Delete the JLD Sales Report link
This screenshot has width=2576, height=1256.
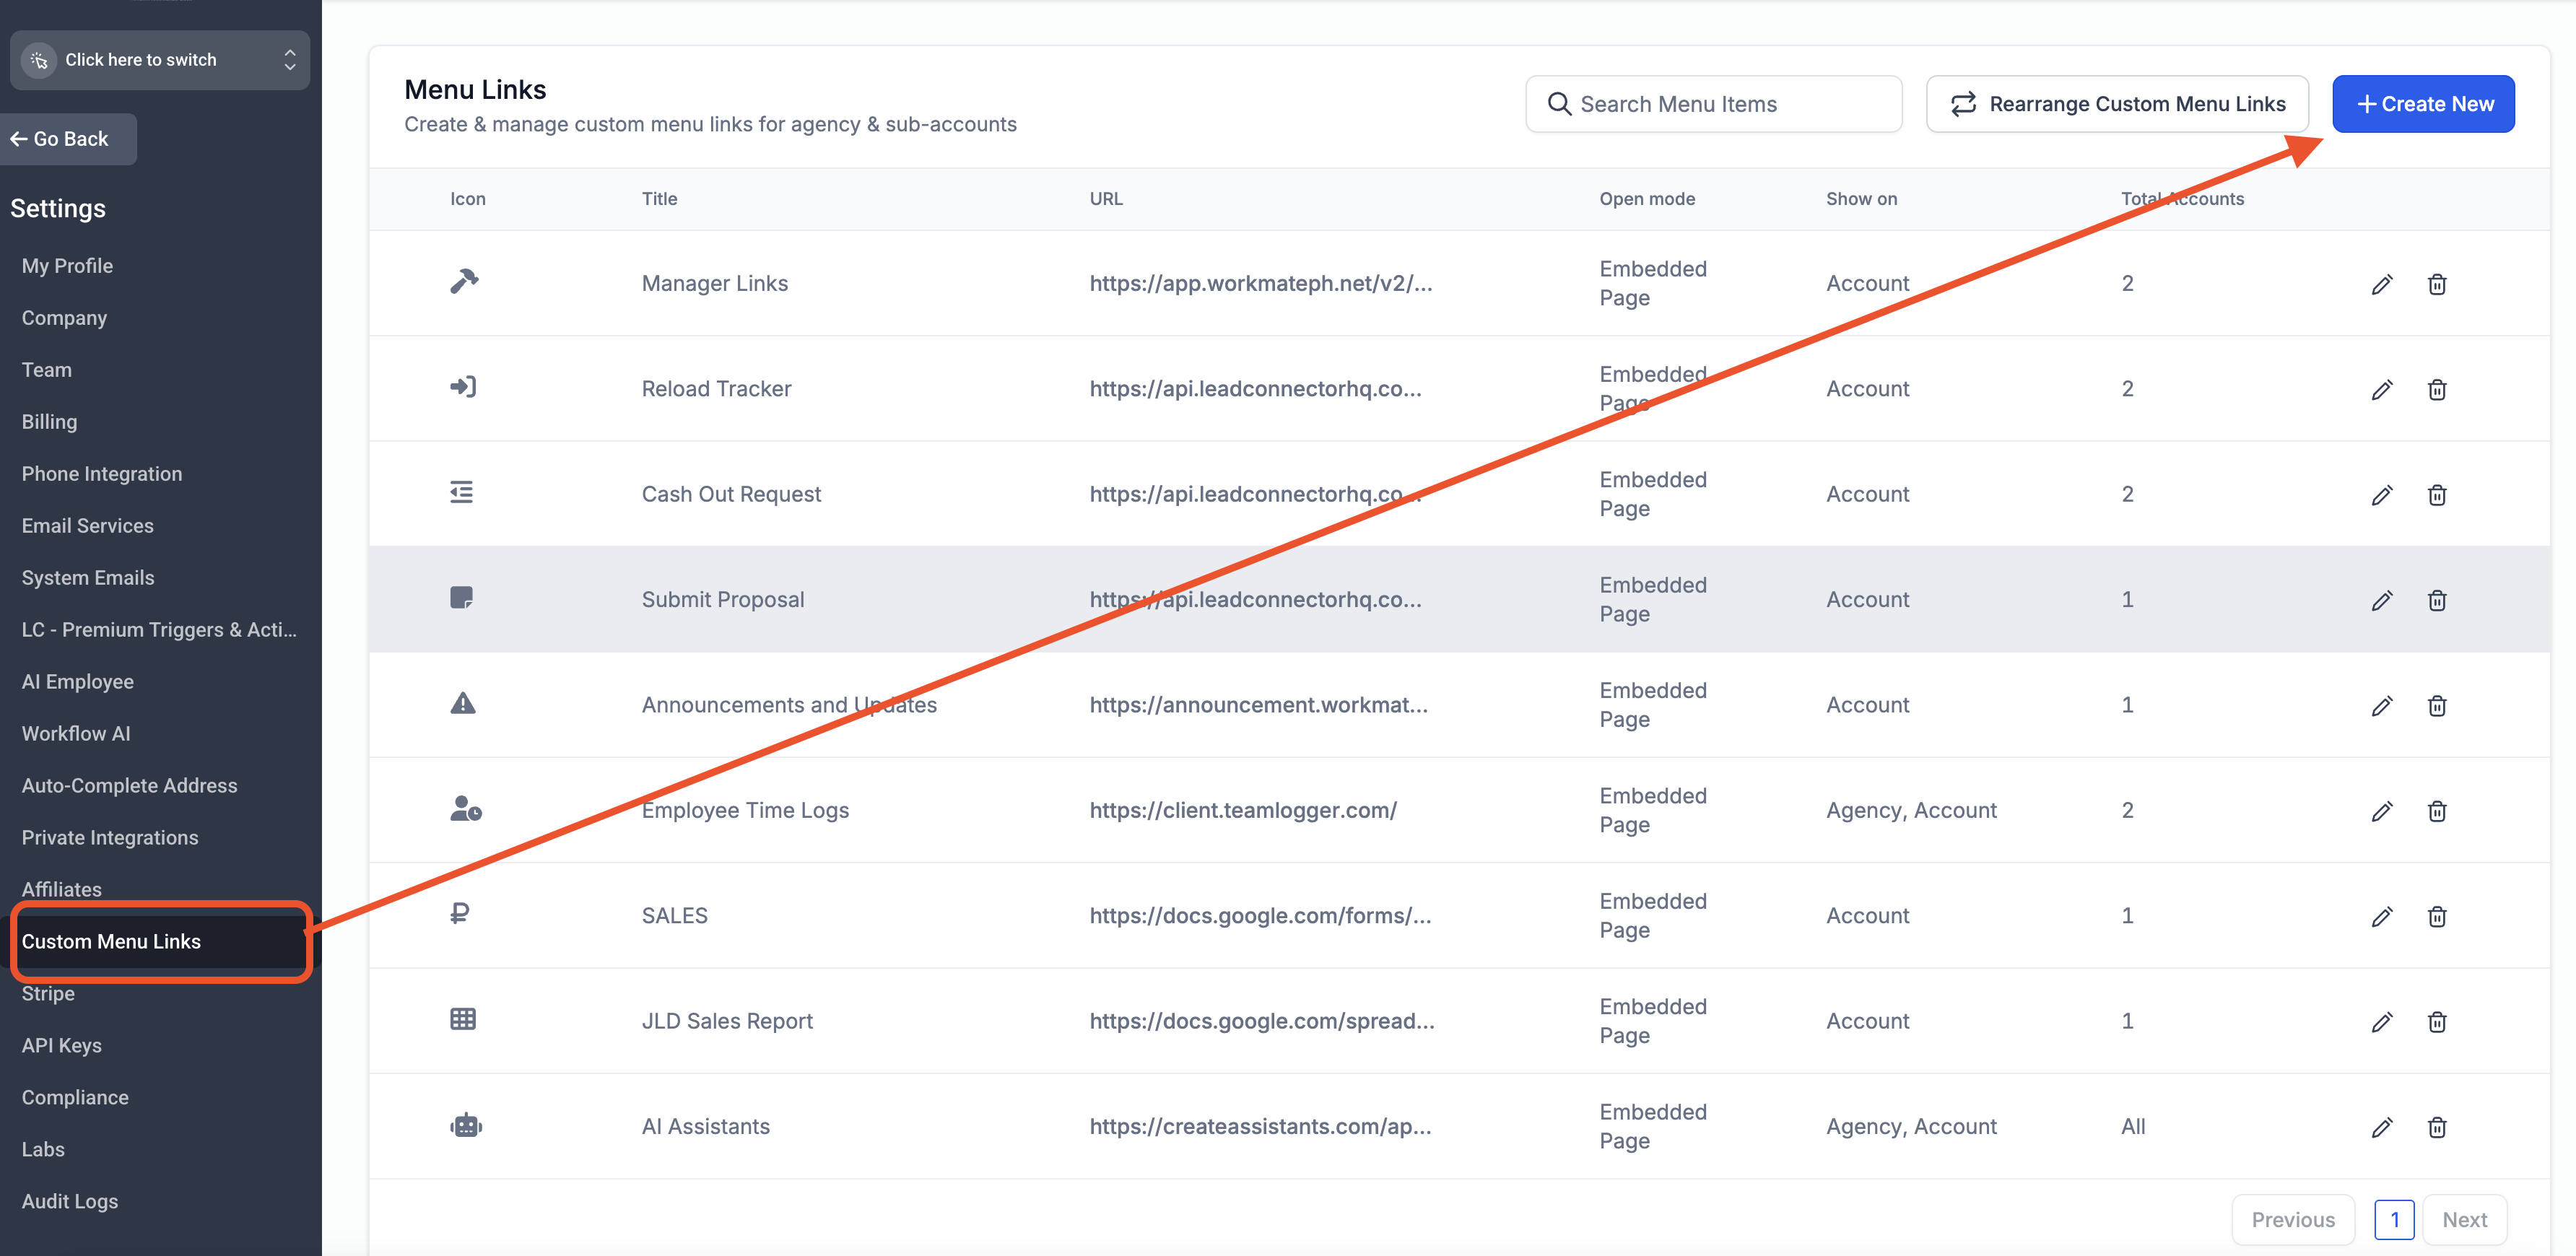[2436, 1022]
